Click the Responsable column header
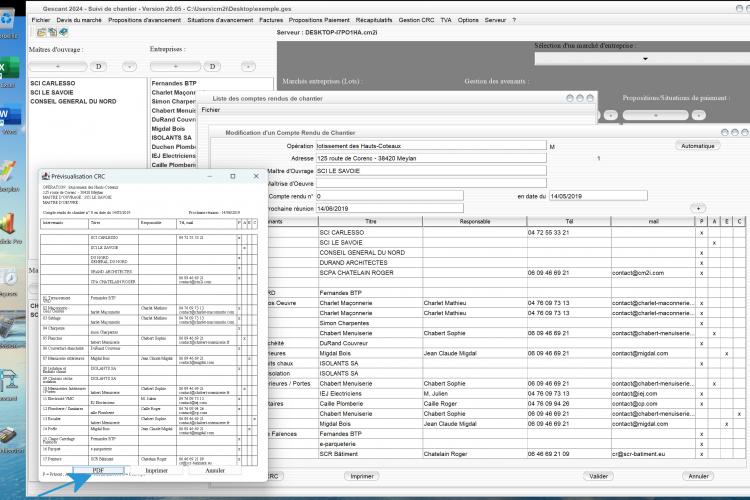750x500 pixels. (x=474, y=222)
